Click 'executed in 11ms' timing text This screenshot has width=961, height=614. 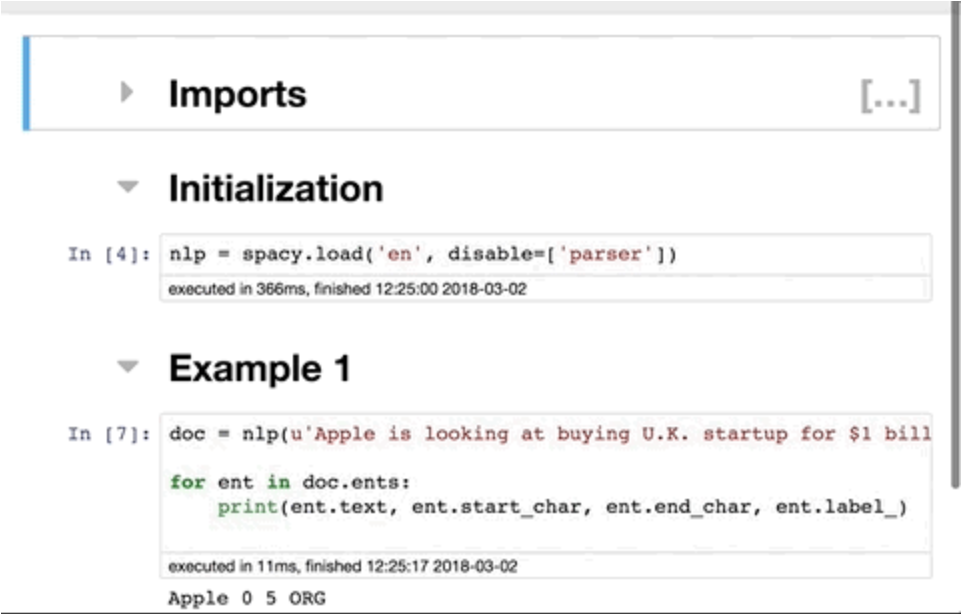tap(343, 566)
